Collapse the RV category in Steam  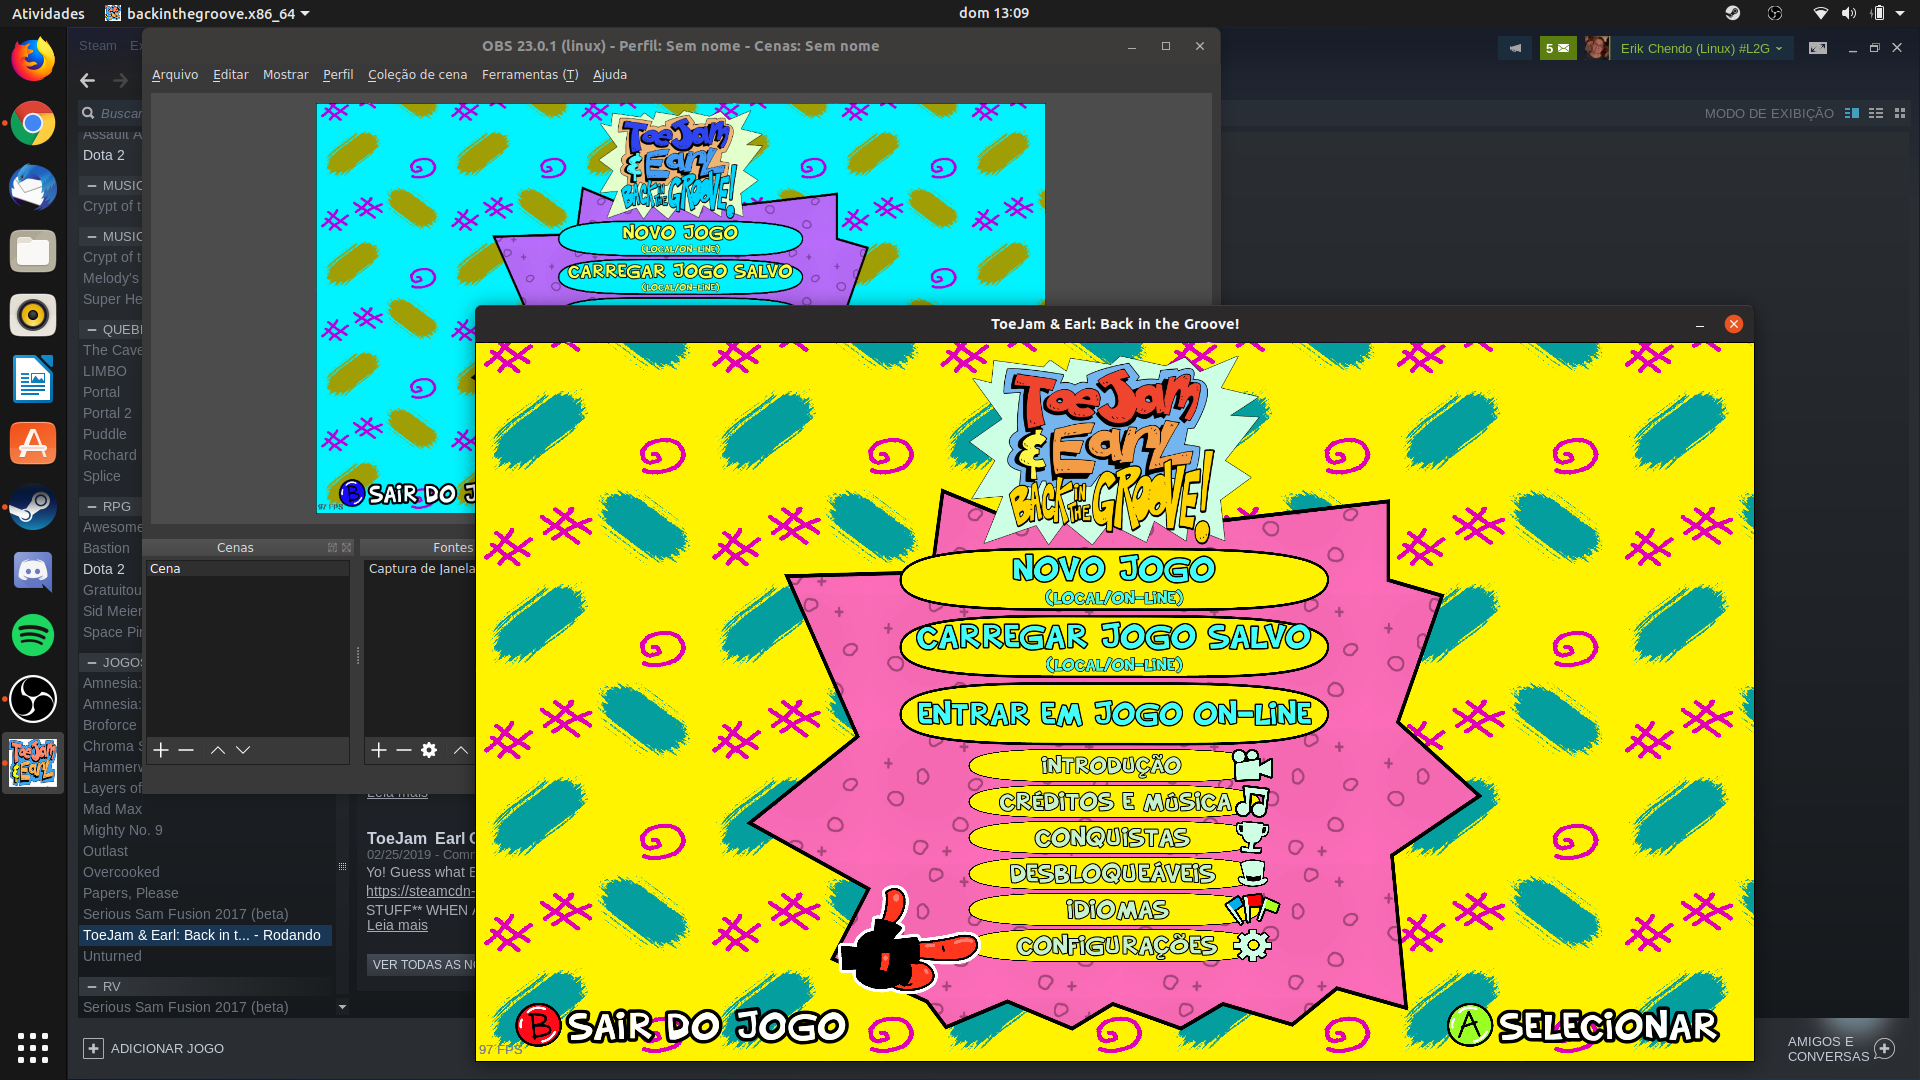click(x=92, y=987)
